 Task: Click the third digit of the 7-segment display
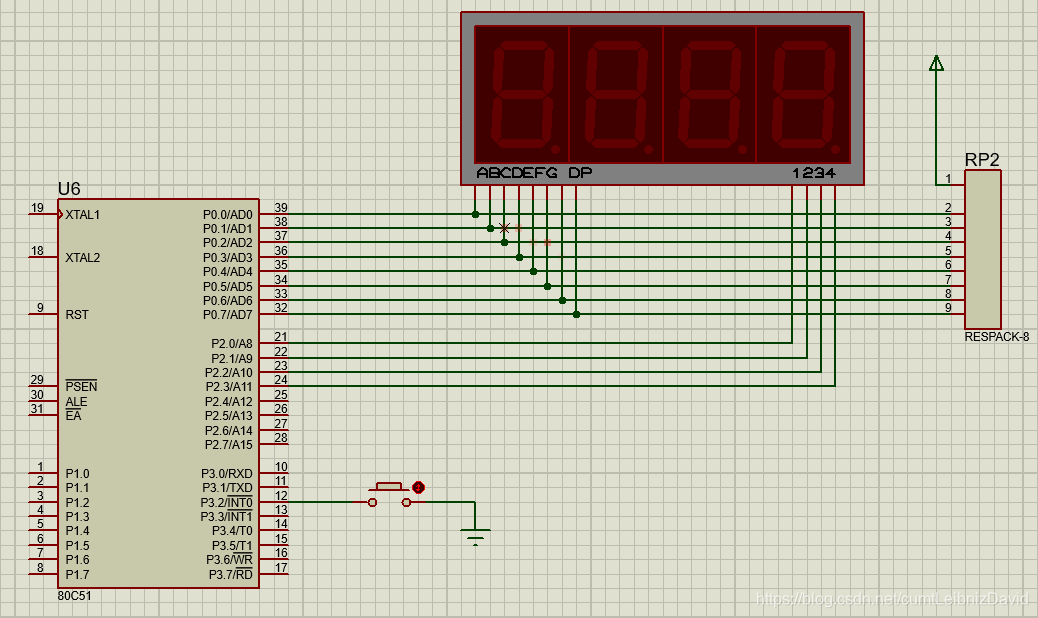[x=710, y=93]
